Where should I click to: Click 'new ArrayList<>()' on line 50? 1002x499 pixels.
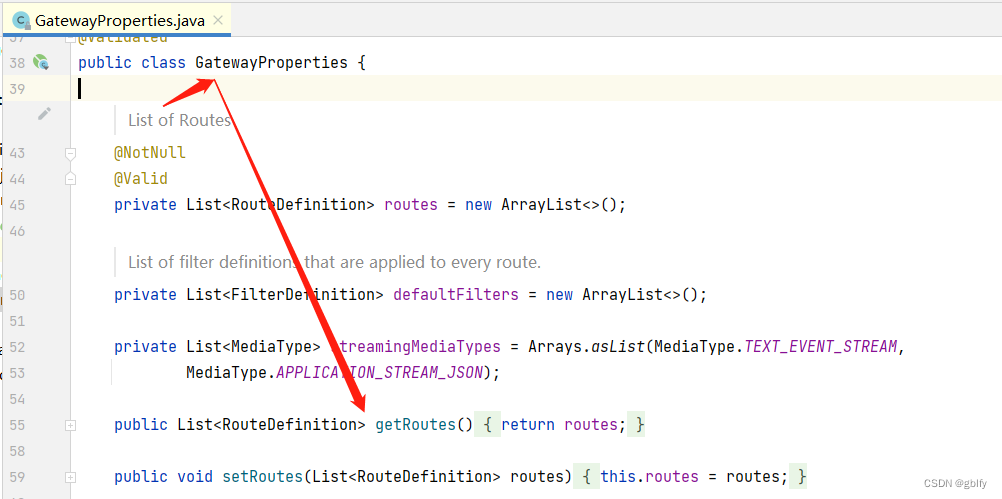[x=622, y=295]
